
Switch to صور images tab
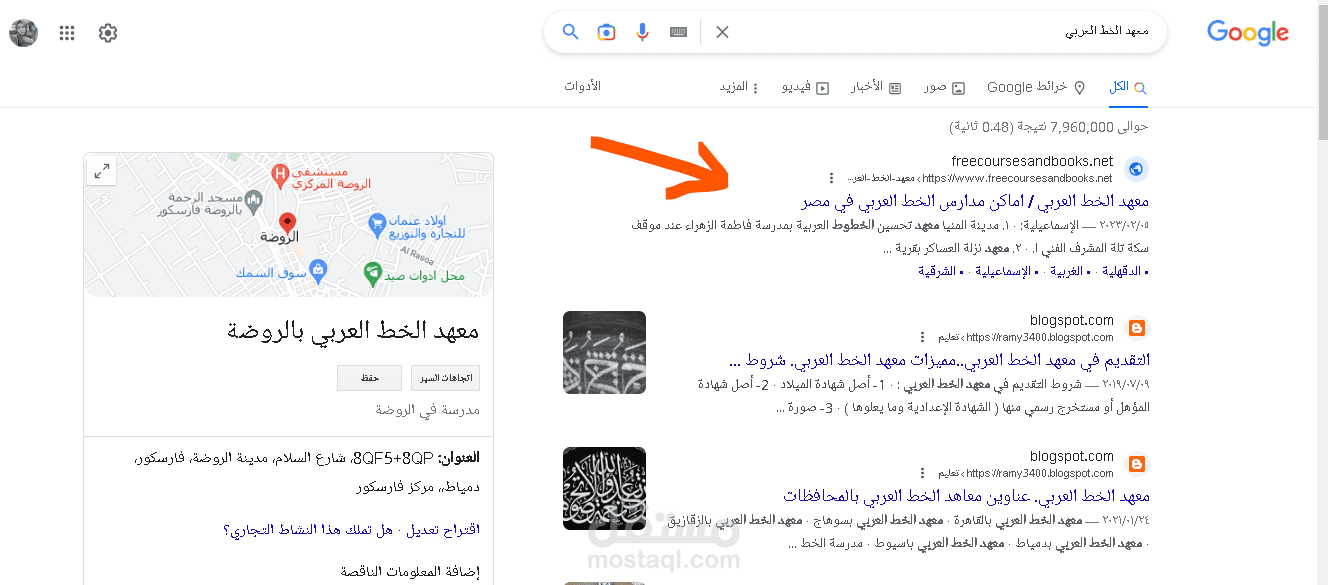(x=944, y=87)
